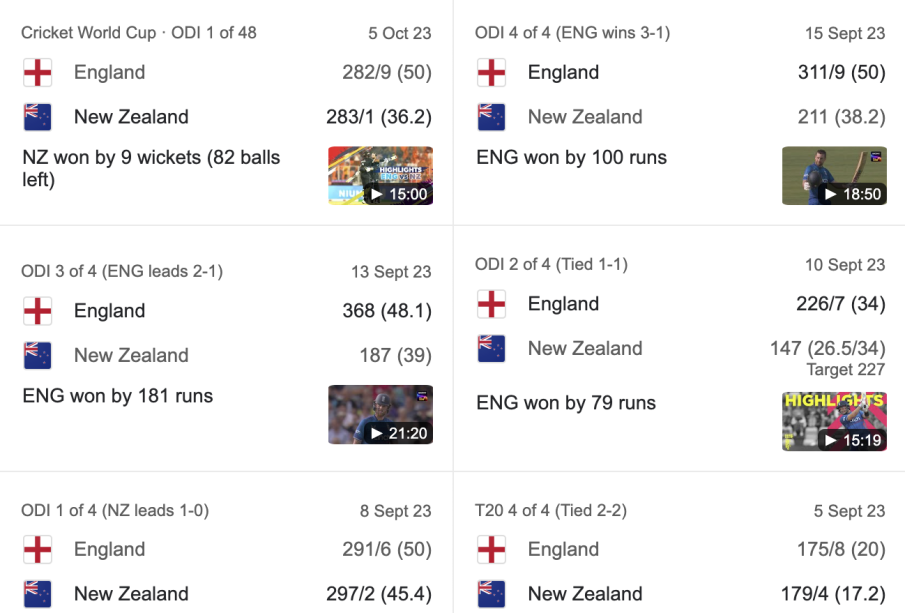
Task: Open ENG won by 100 runs result
Action: click(x=571, y=157)
